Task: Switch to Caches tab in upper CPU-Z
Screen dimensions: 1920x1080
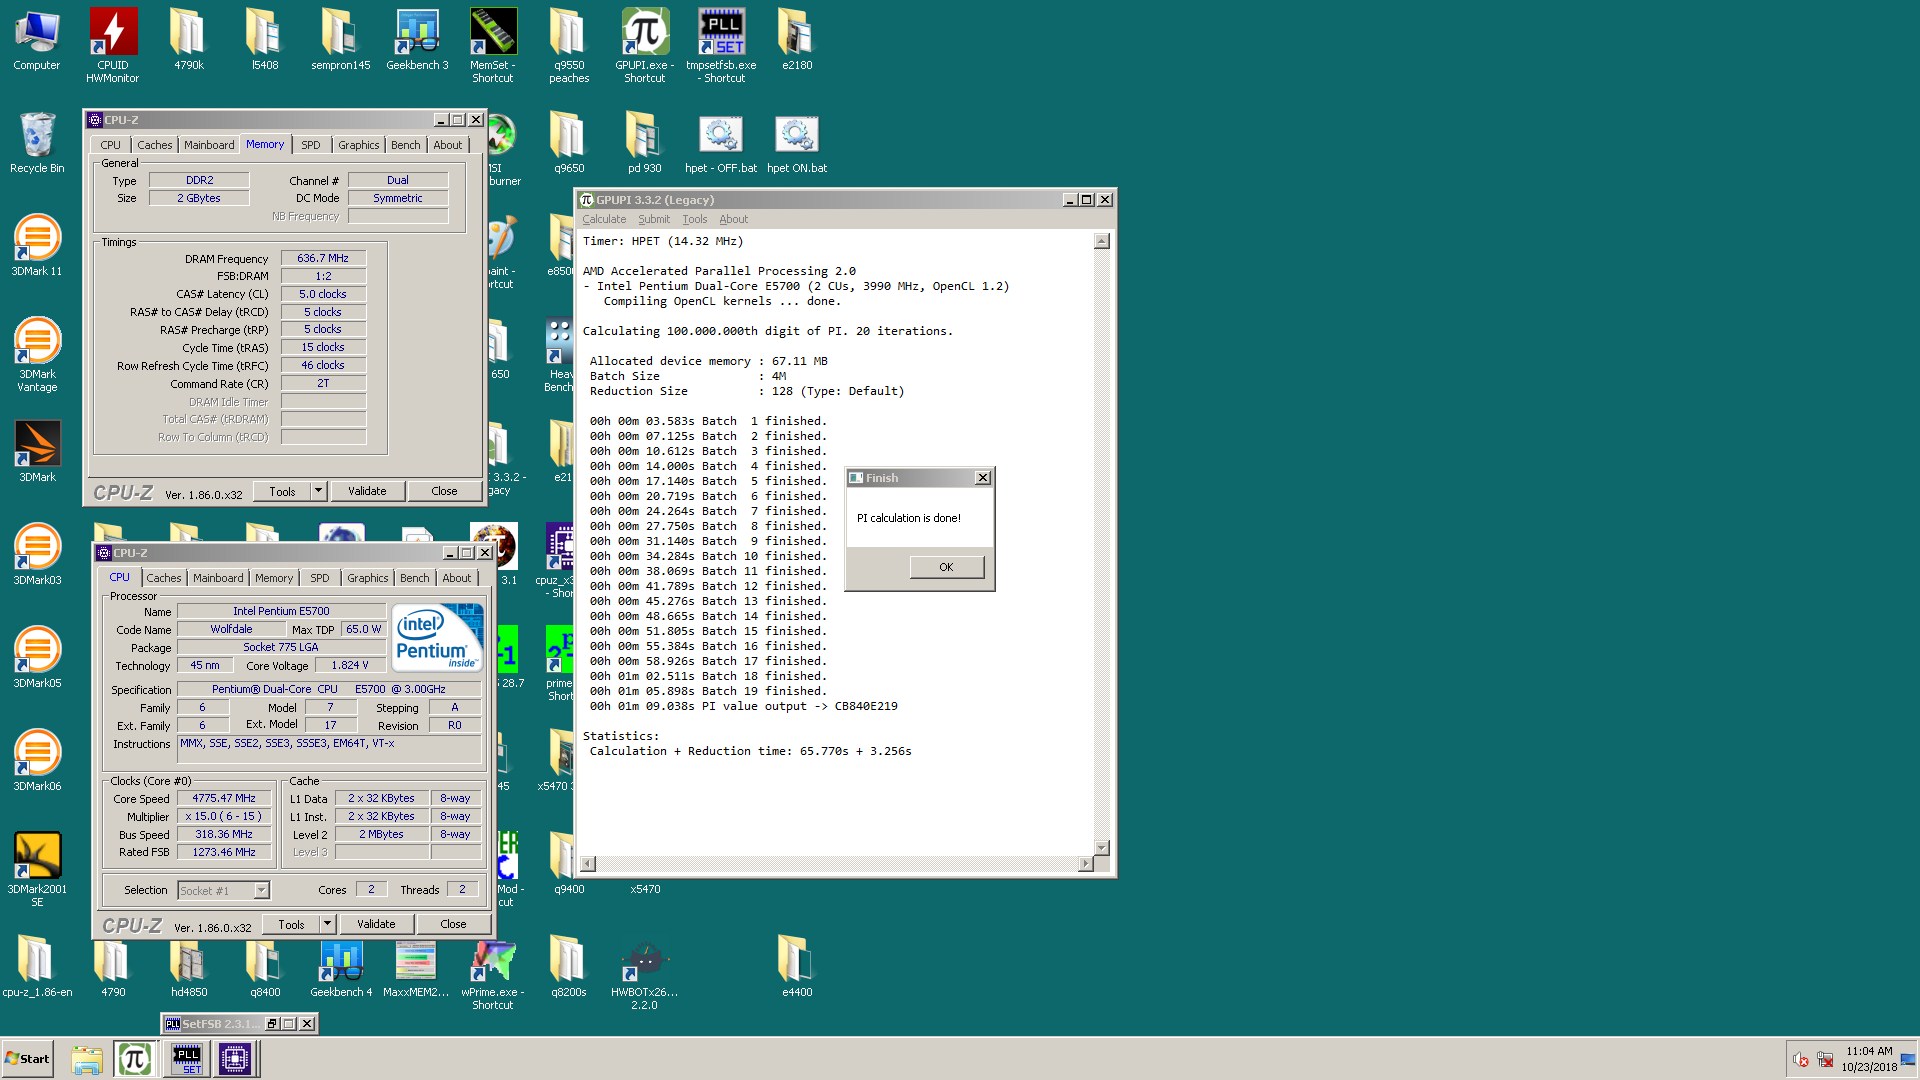Action: click(x=155, y=145)
